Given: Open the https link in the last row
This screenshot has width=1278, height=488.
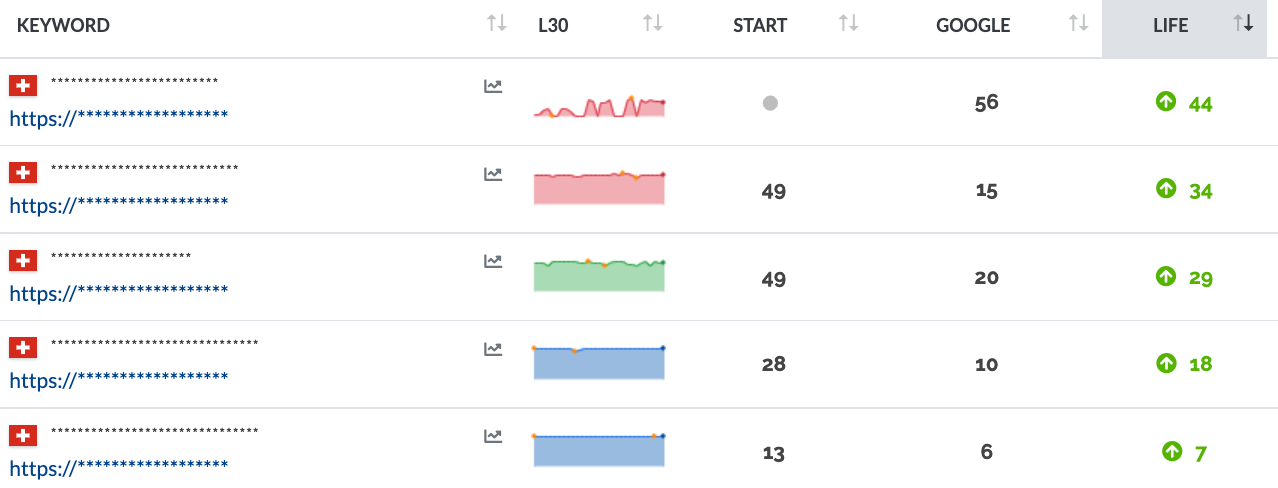Looking at the screenshot, I should [119, 466].
